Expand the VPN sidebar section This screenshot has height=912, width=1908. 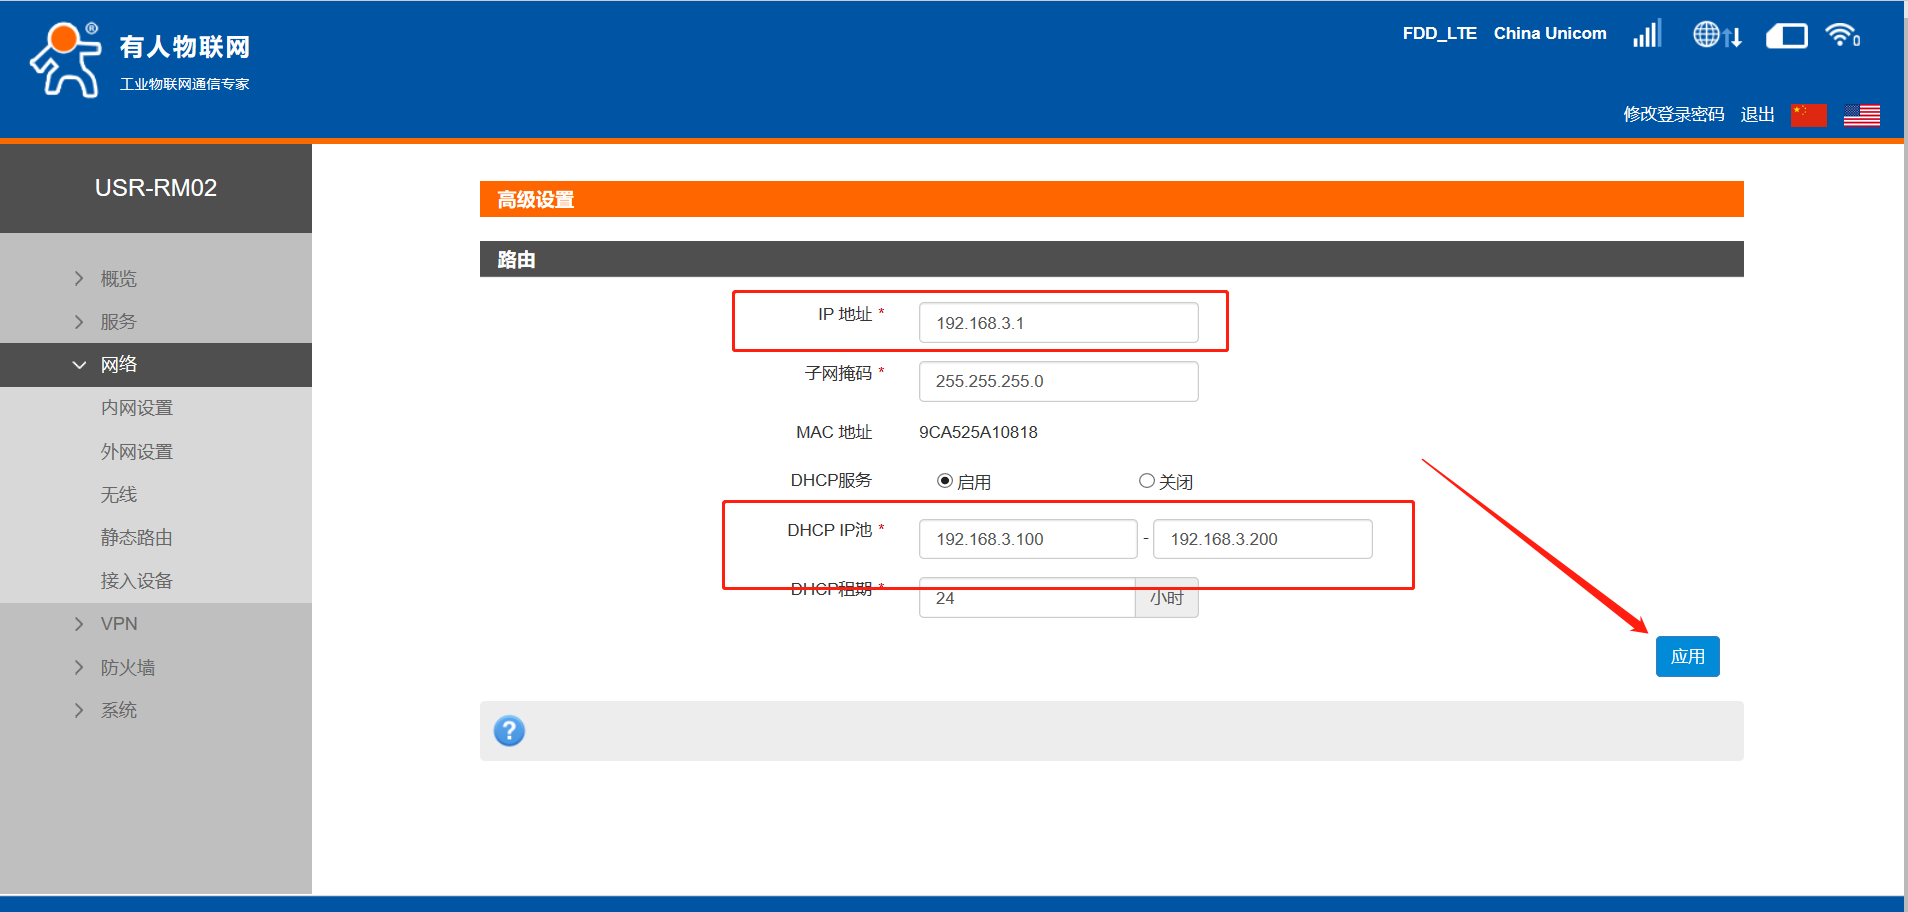(118, 624)
